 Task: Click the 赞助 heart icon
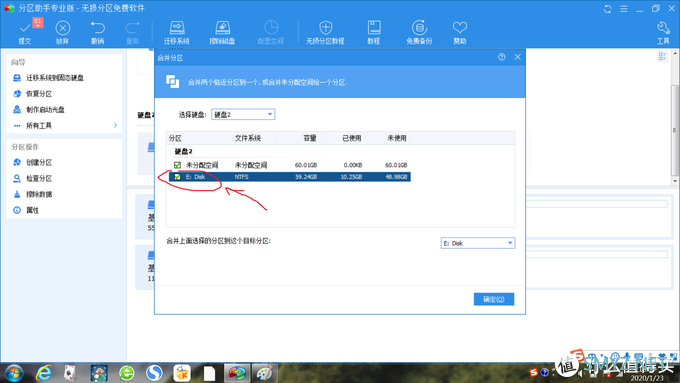click(x=460, y=28)
